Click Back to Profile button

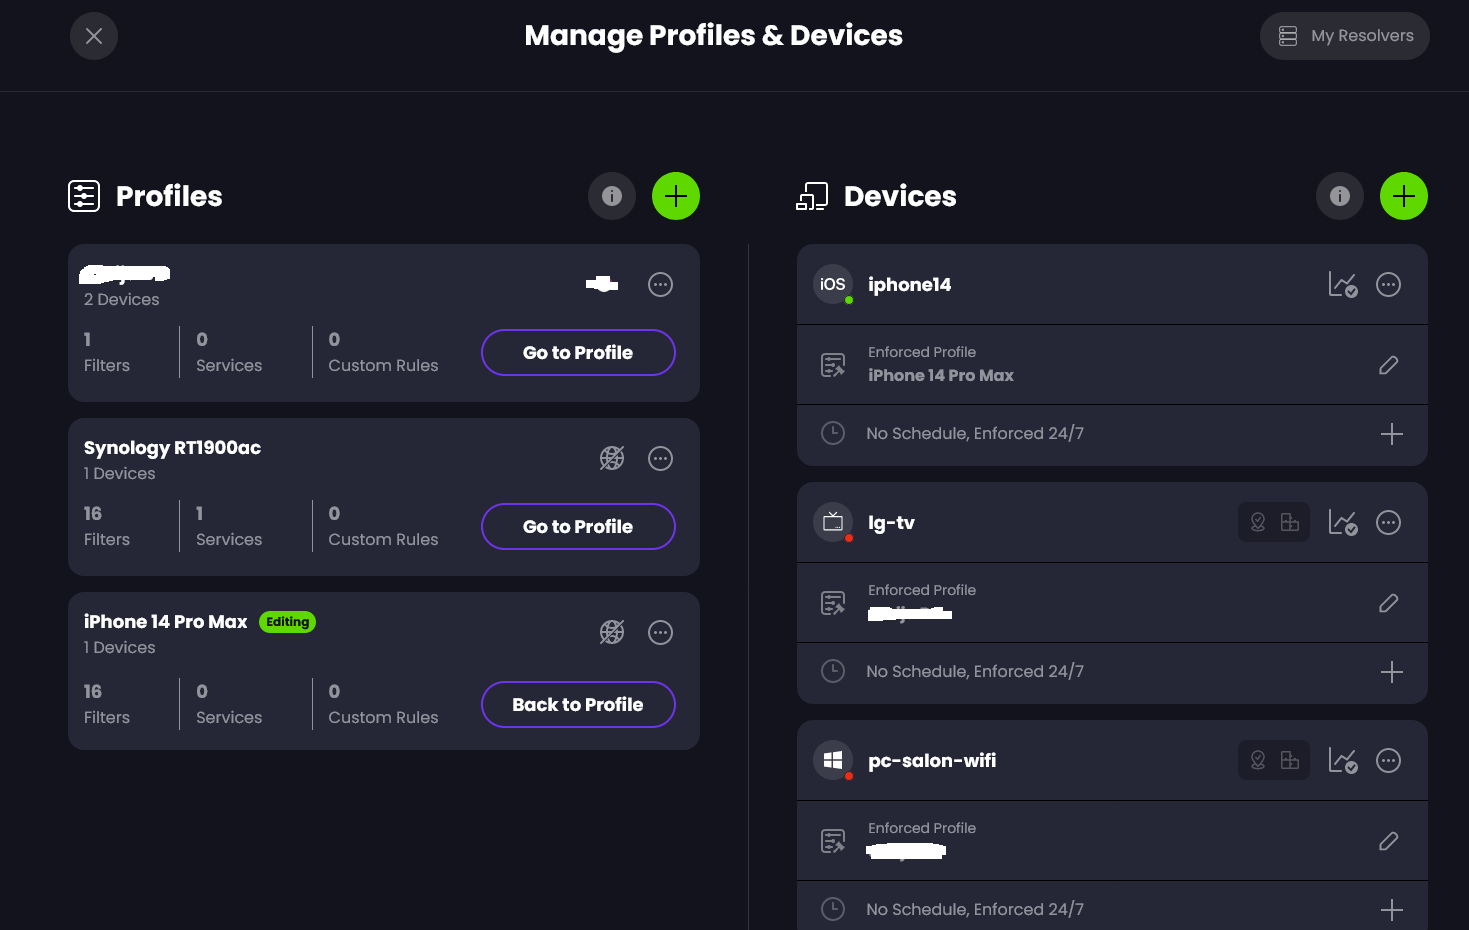(578, 705)
